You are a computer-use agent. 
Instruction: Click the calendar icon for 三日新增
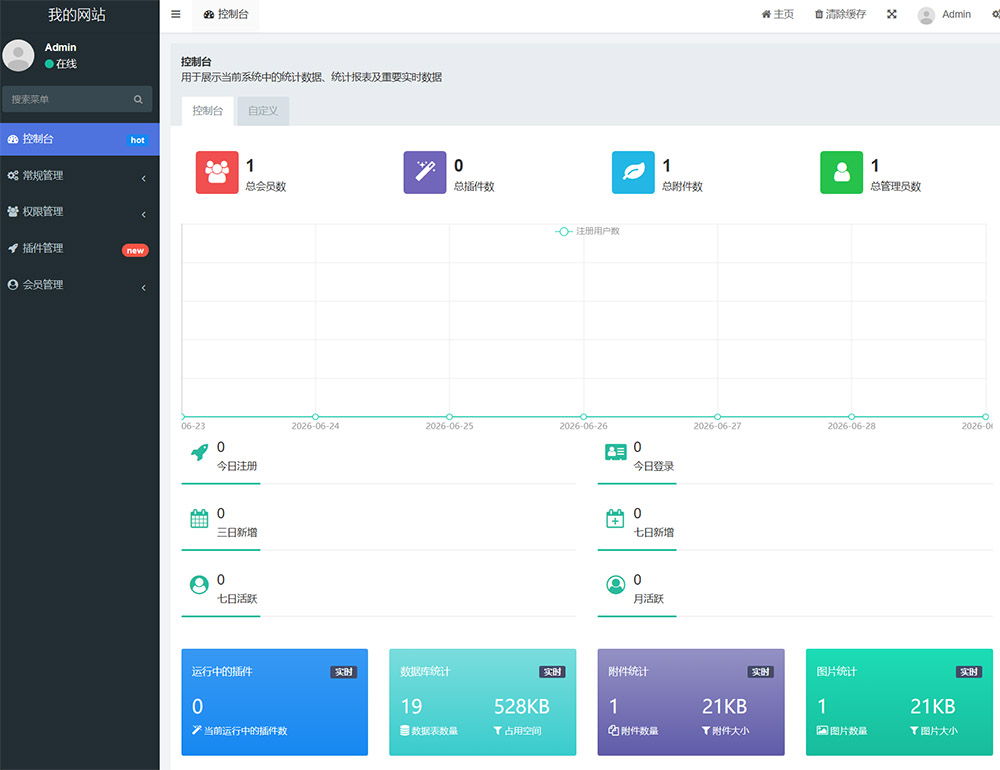point(199,519)
